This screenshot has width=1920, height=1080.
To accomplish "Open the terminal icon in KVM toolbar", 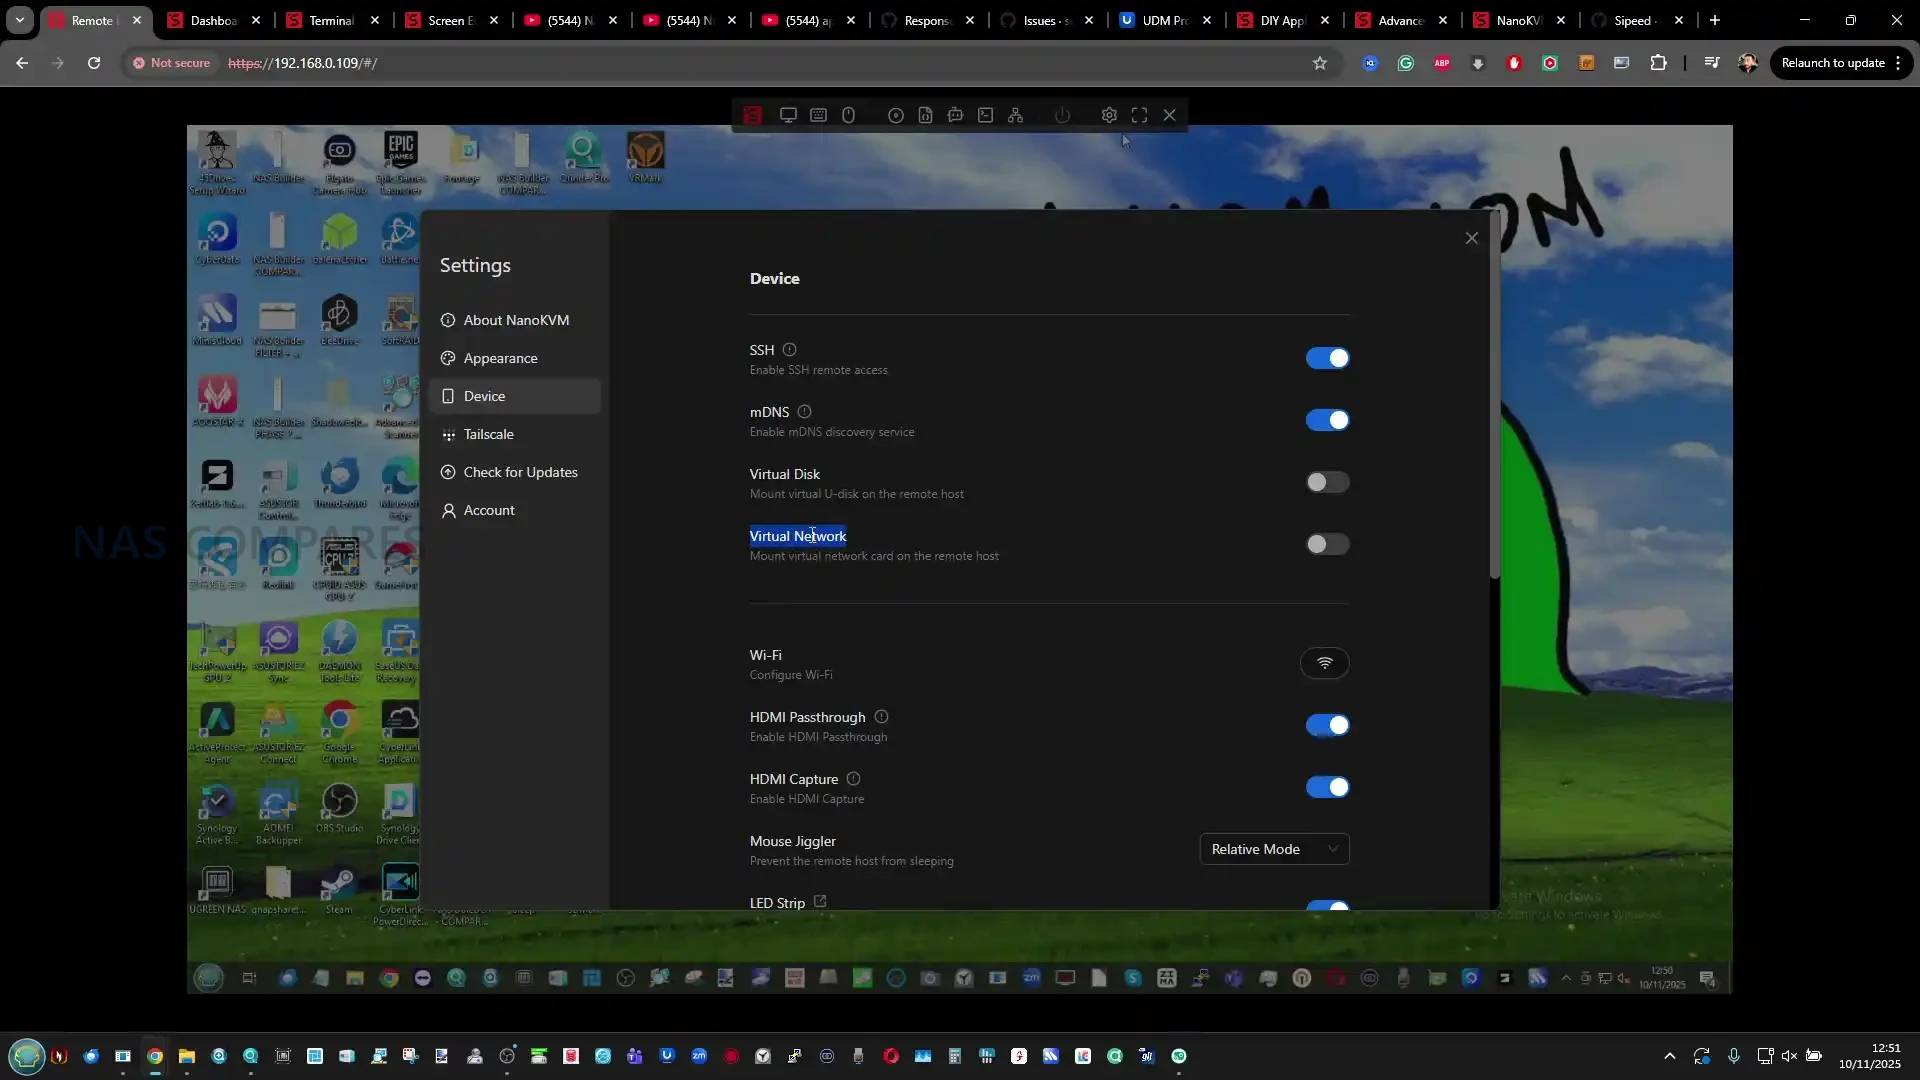I will (x=985, y=115).
